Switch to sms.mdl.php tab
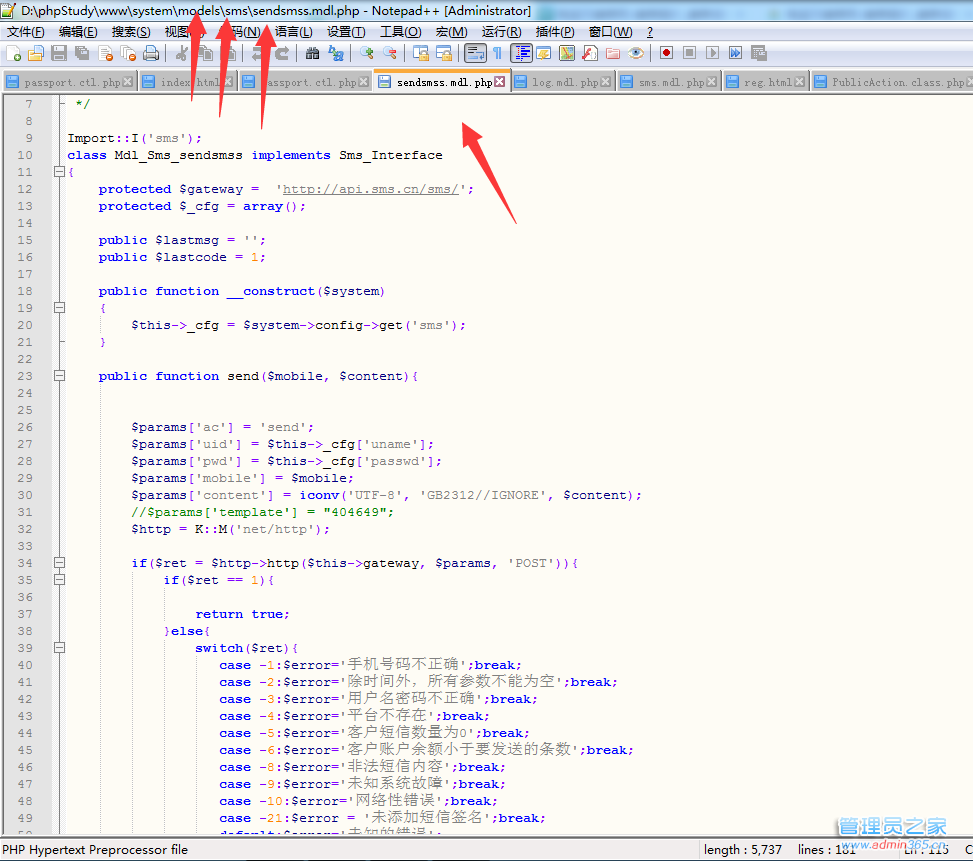 click(670, 82)
